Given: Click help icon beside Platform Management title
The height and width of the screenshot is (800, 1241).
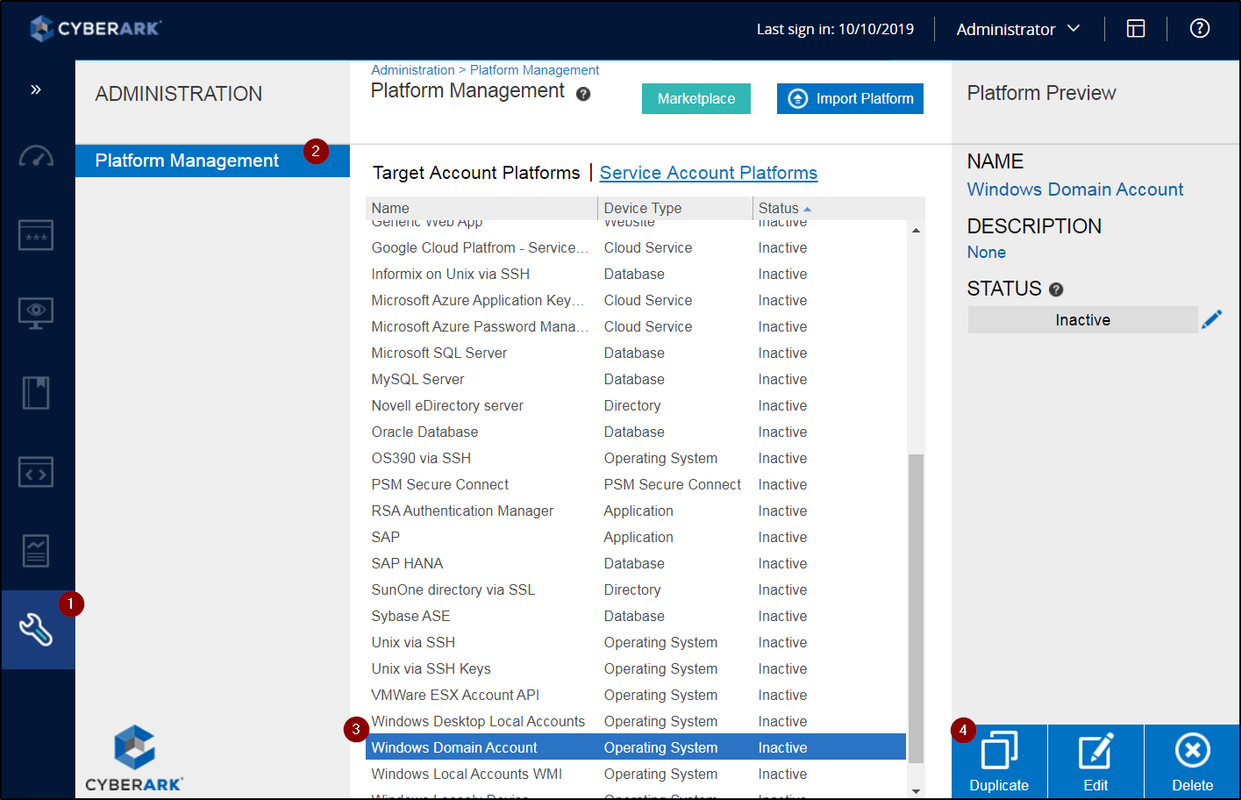Looking at the screenshot, I should click(x=584, y=94).
